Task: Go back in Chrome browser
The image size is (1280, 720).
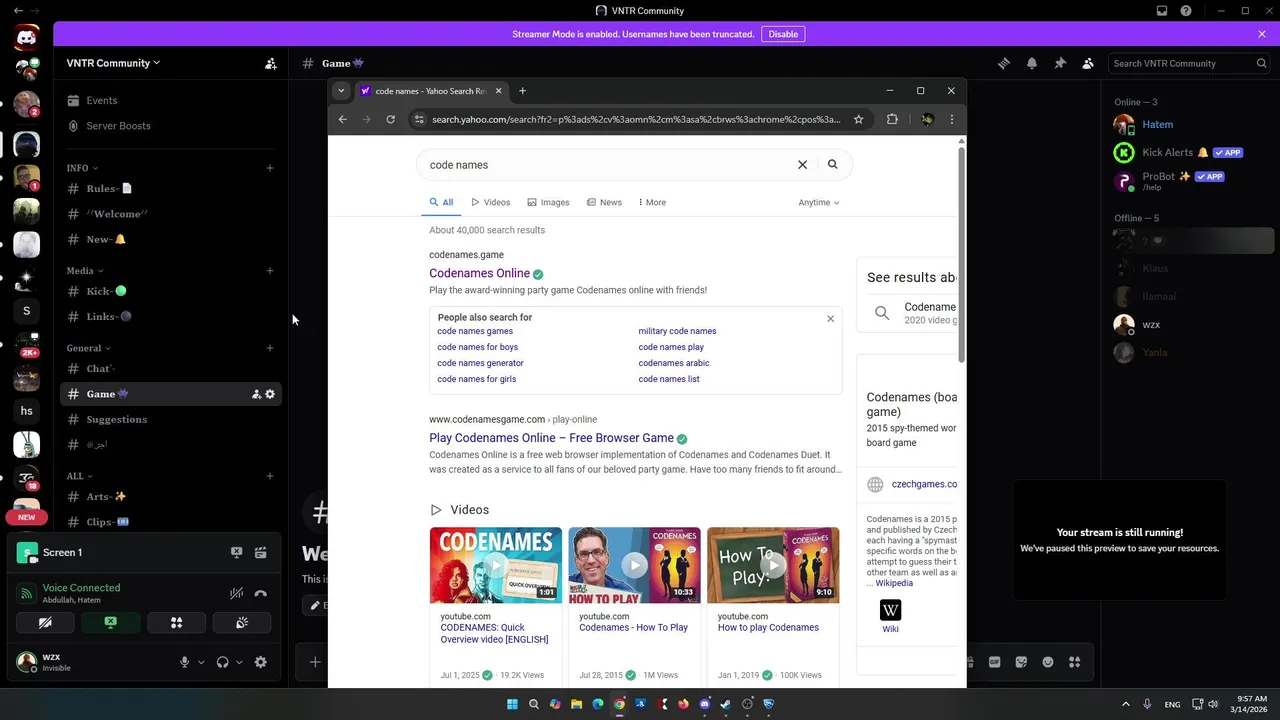Action: [342, 119]
